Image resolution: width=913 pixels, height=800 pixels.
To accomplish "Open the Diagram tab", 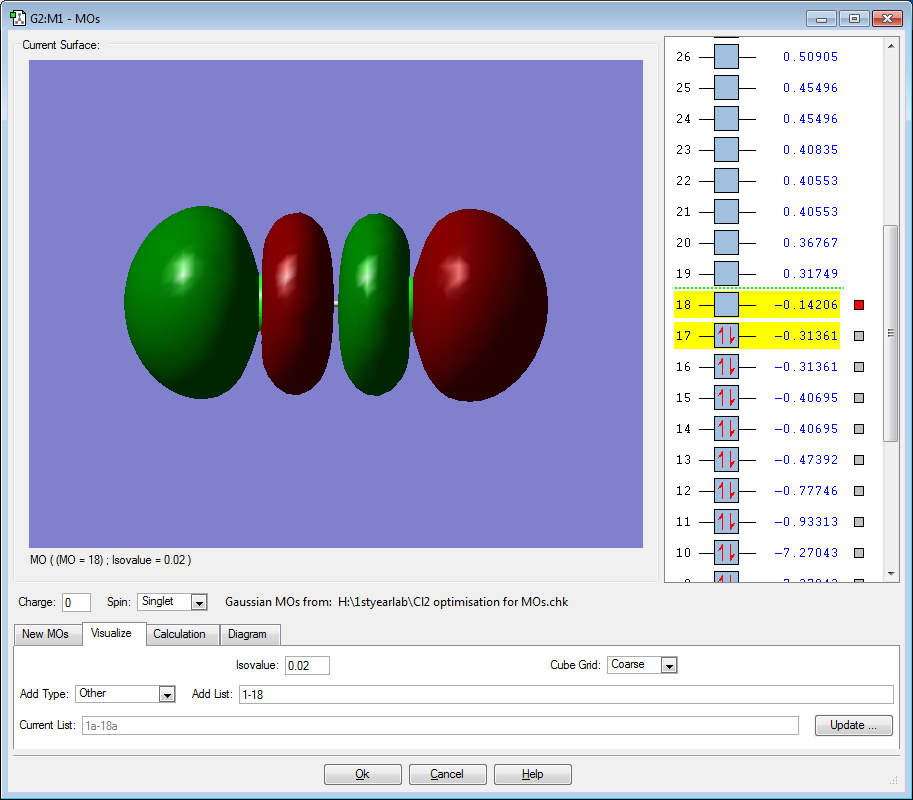I will pos(250,634).
